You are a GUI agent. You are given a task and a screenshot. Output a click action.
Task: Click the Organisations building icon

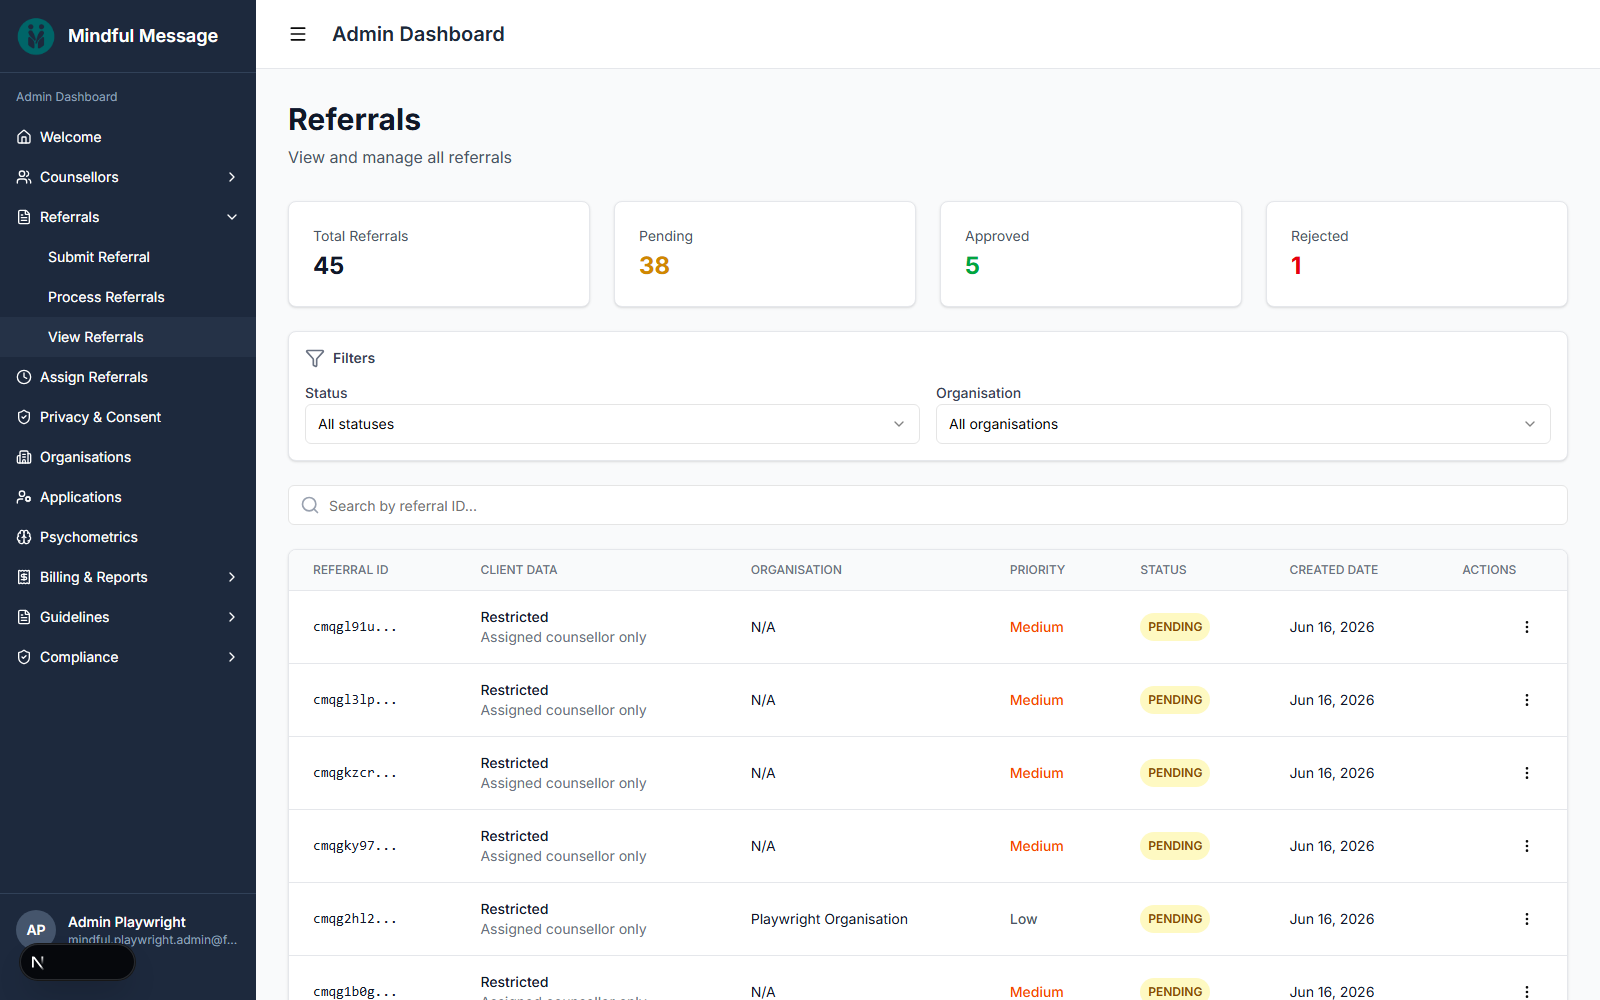[x=24, y=457]
